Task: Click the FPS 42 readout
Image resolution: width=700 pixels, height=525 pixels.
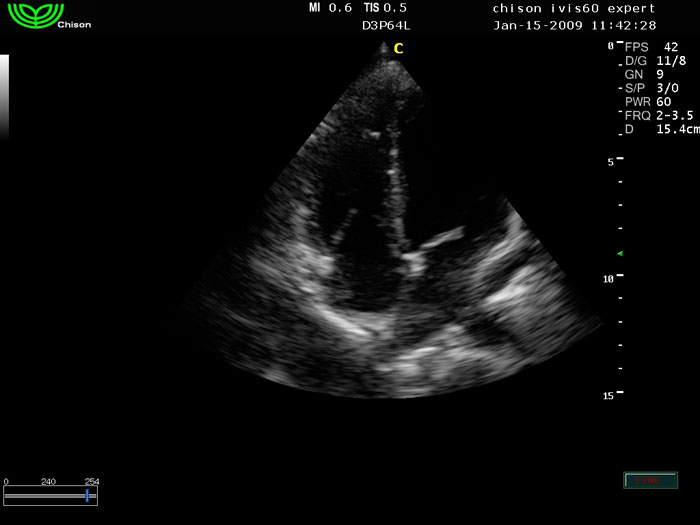Action: (x=652, y=46)
